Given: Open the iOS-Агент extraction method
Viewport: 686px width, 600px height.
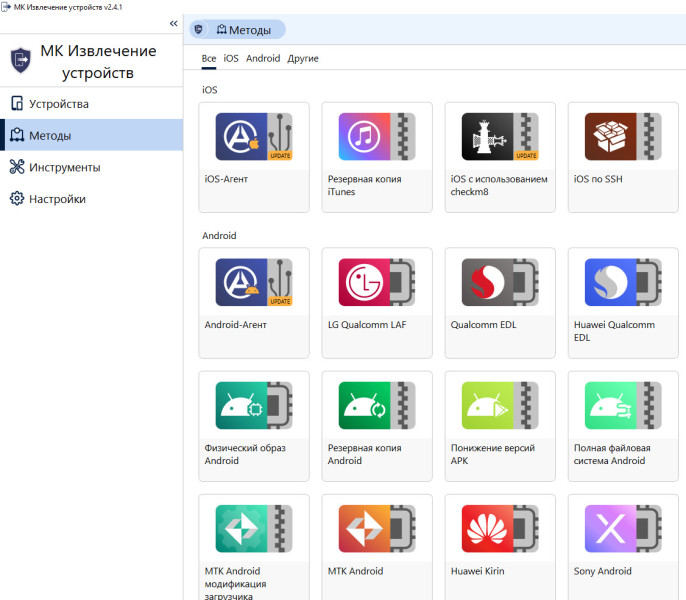Looking at the screenshot, I should (x=254, y=158).
